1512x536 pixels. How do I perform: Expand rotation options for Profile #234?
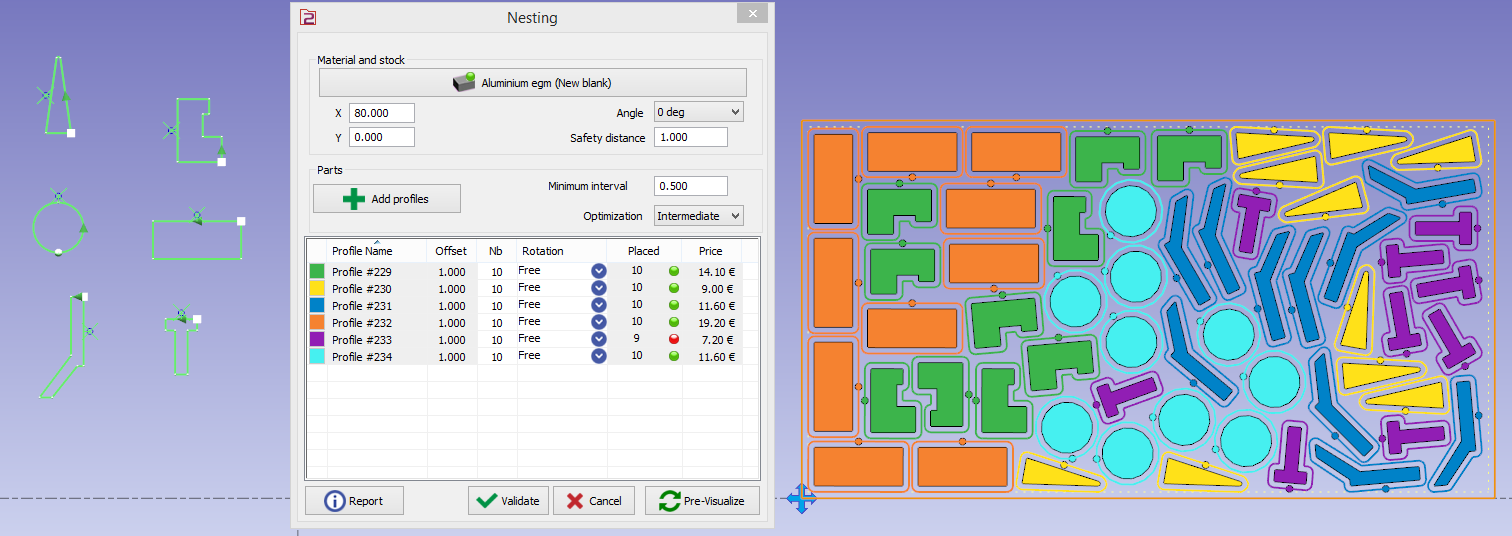[598, 356]
